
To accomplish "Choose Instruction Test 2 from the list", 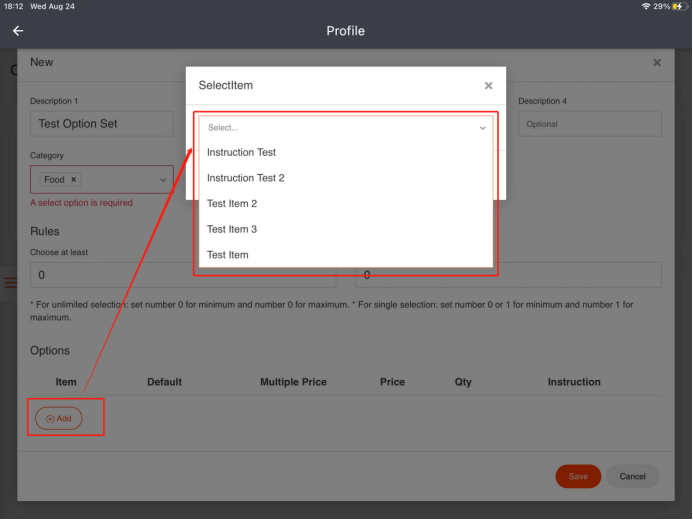I will tap(245, 178).
